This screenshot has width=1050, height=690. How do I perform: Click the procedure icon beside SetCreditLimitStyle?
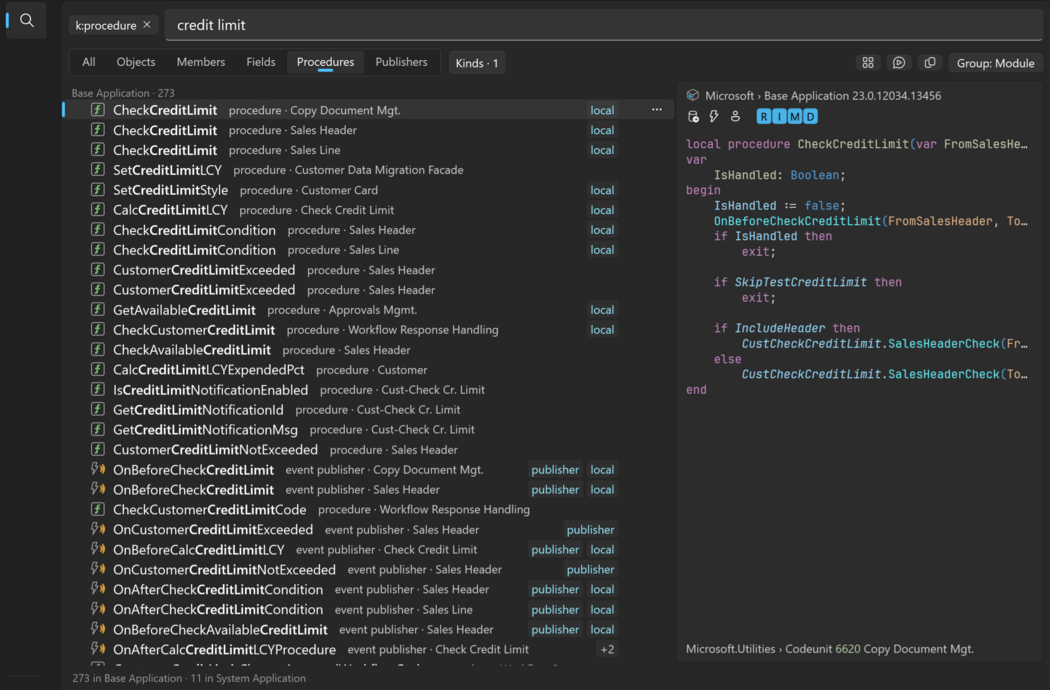98,190
